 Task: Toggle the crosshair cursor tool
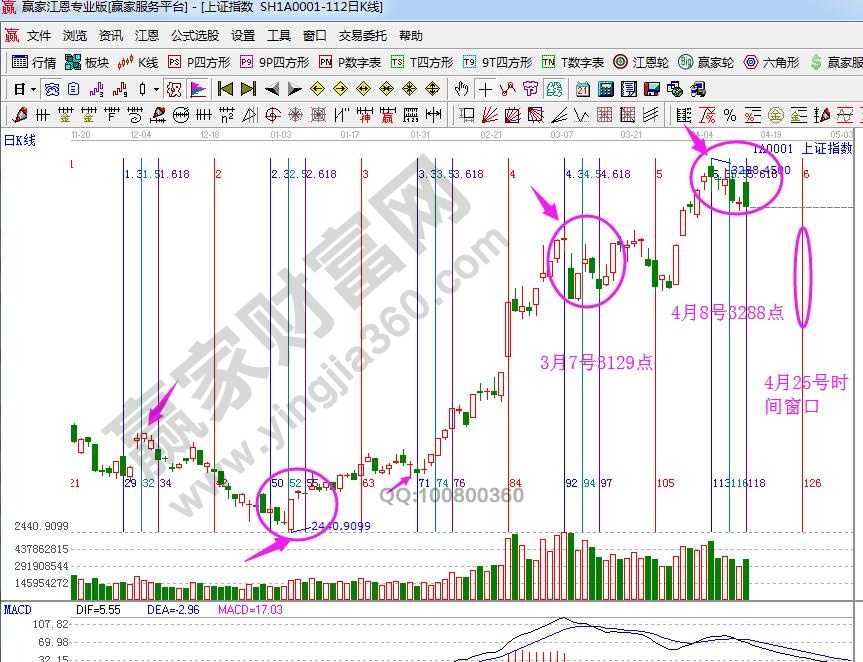tap(484, 88)
